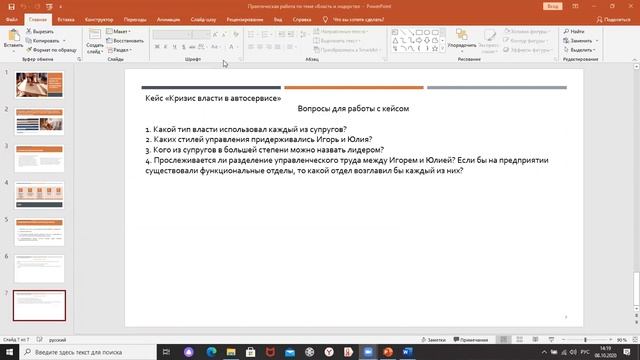This screenshot has height=360, width=640.
Task: Click the Windows Start button
Action: coord(9,352)
